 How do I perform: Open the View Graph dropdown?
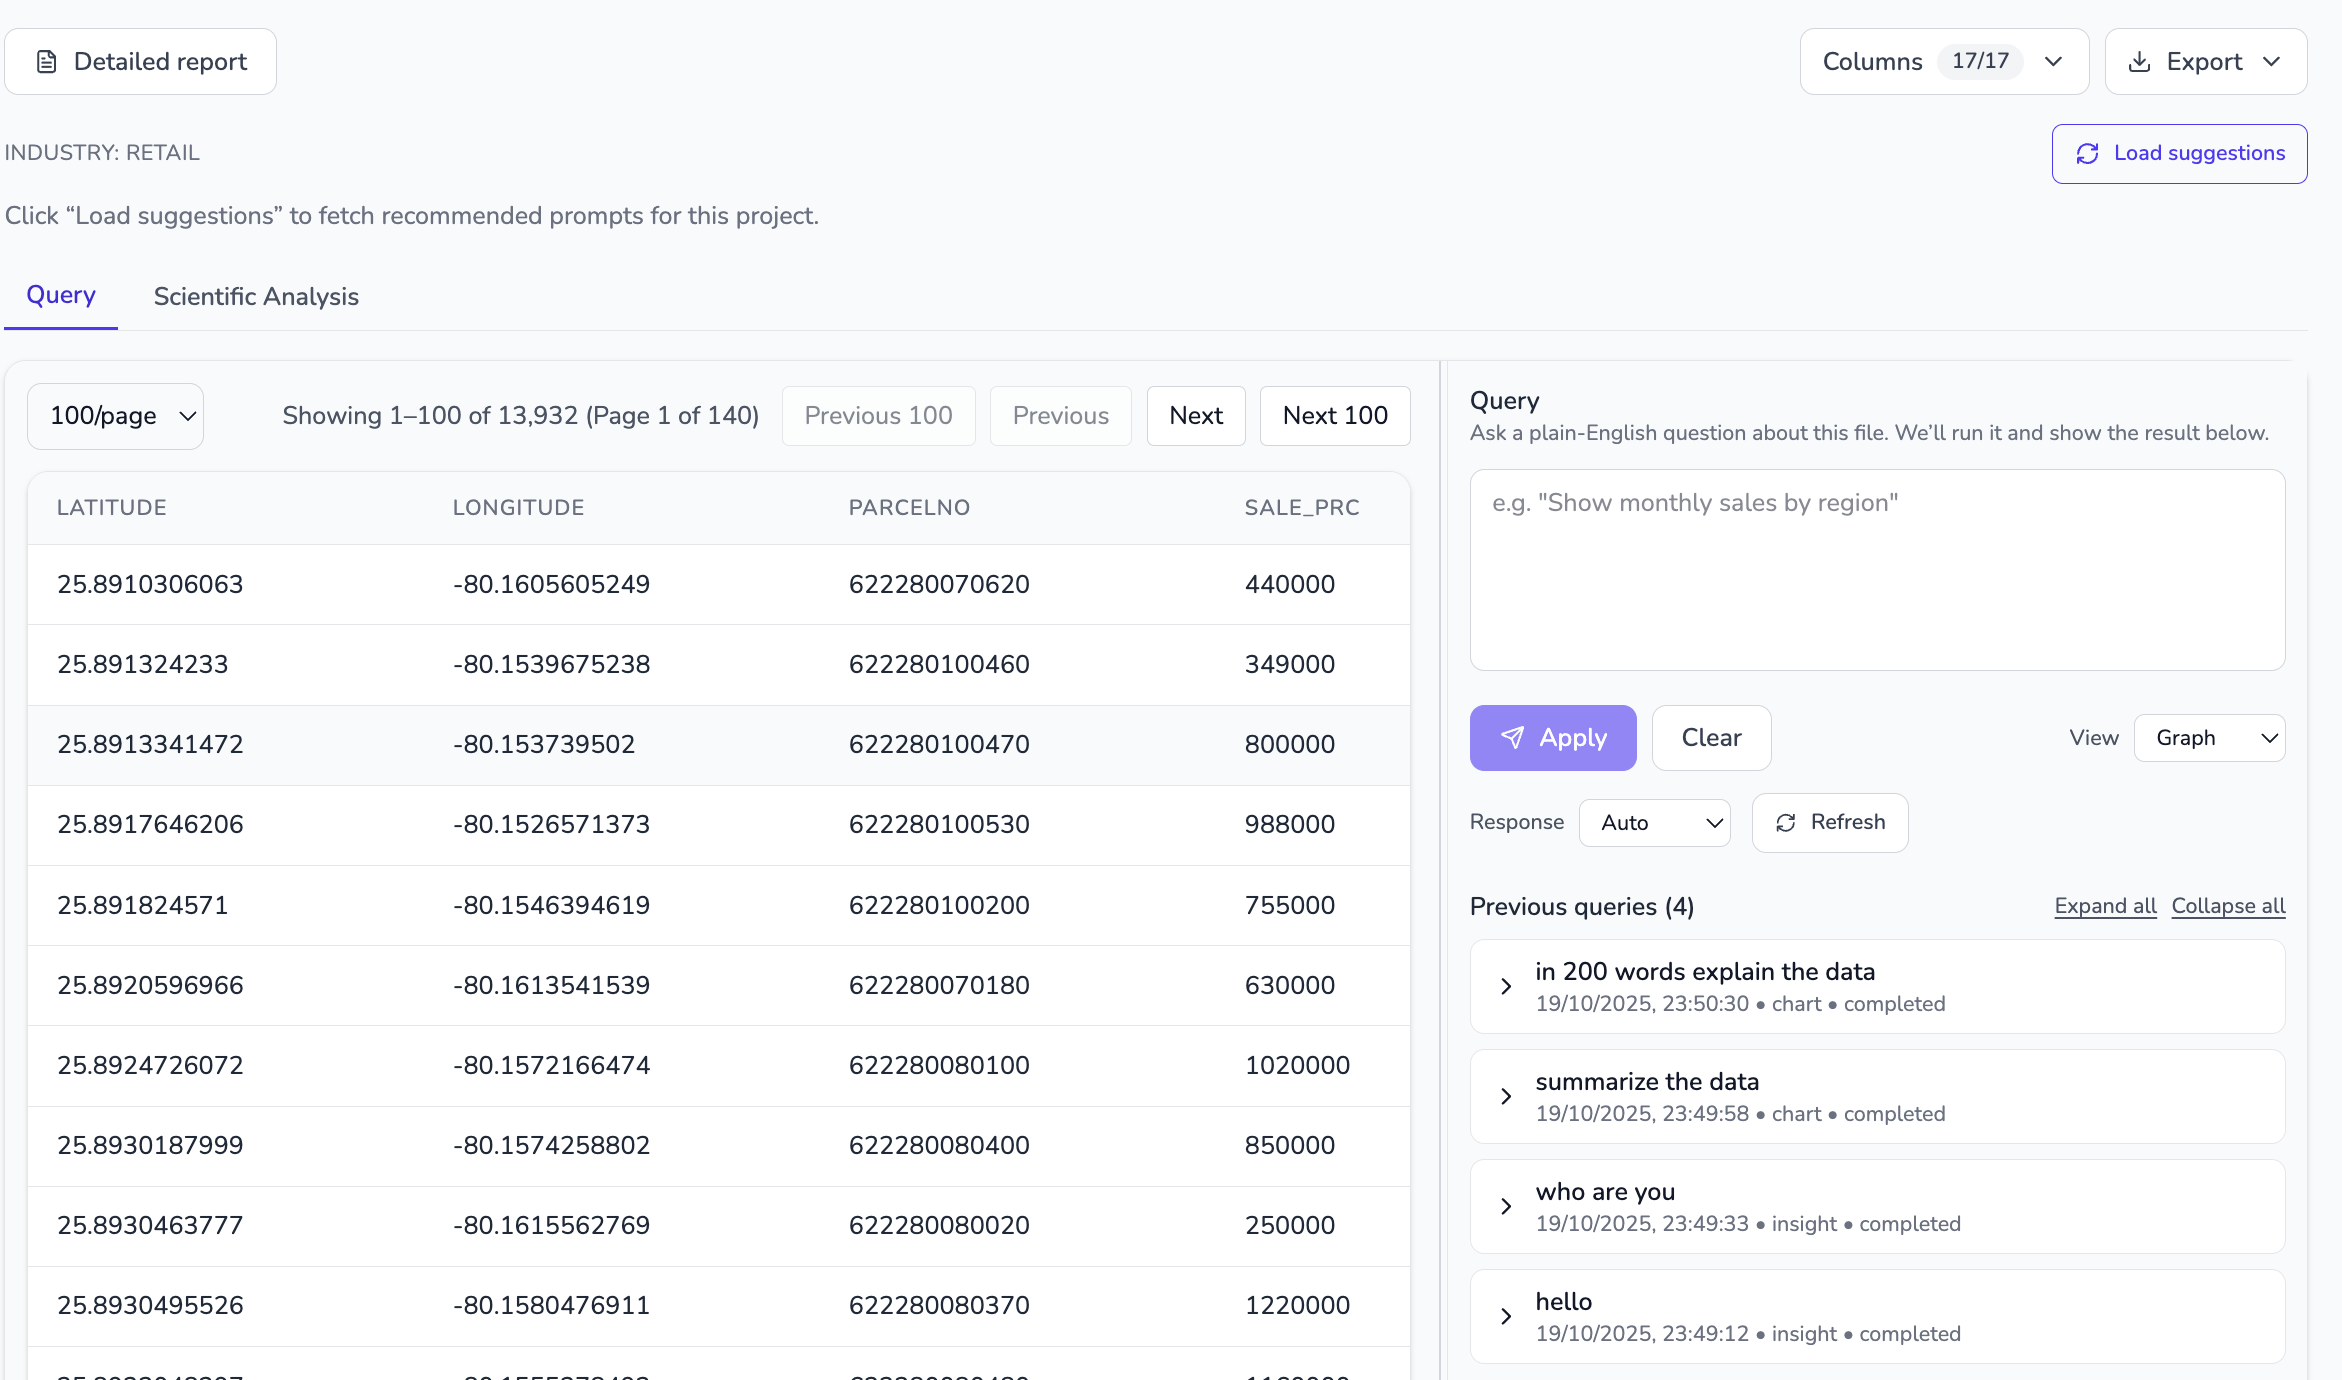(x=2209, y=738)
